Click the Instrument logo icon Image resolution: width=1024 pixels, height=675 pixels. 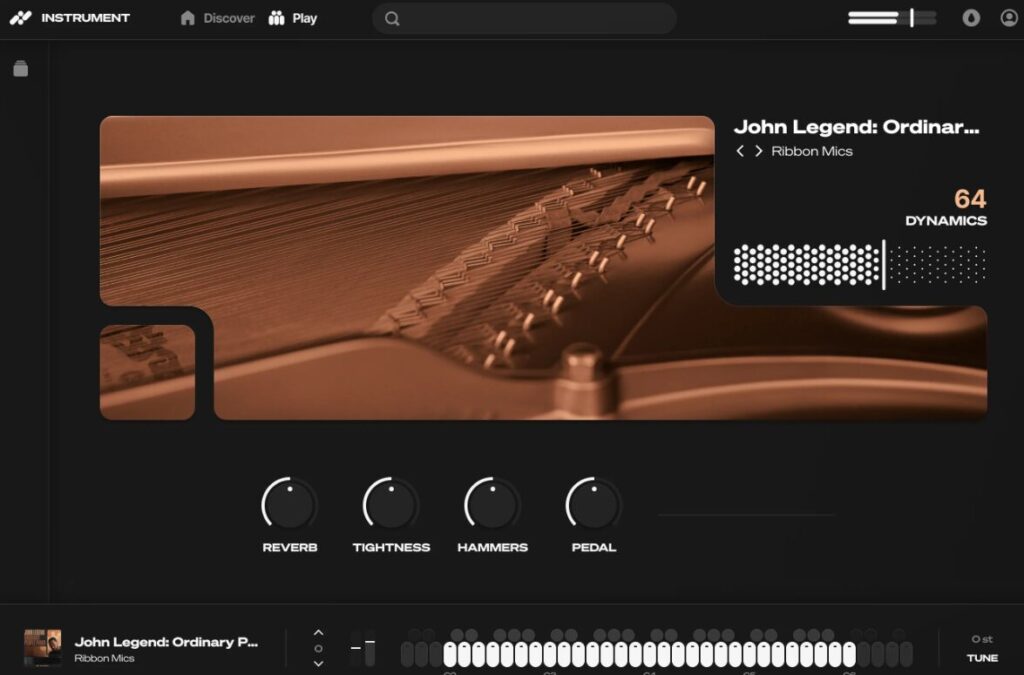(21, 18)
